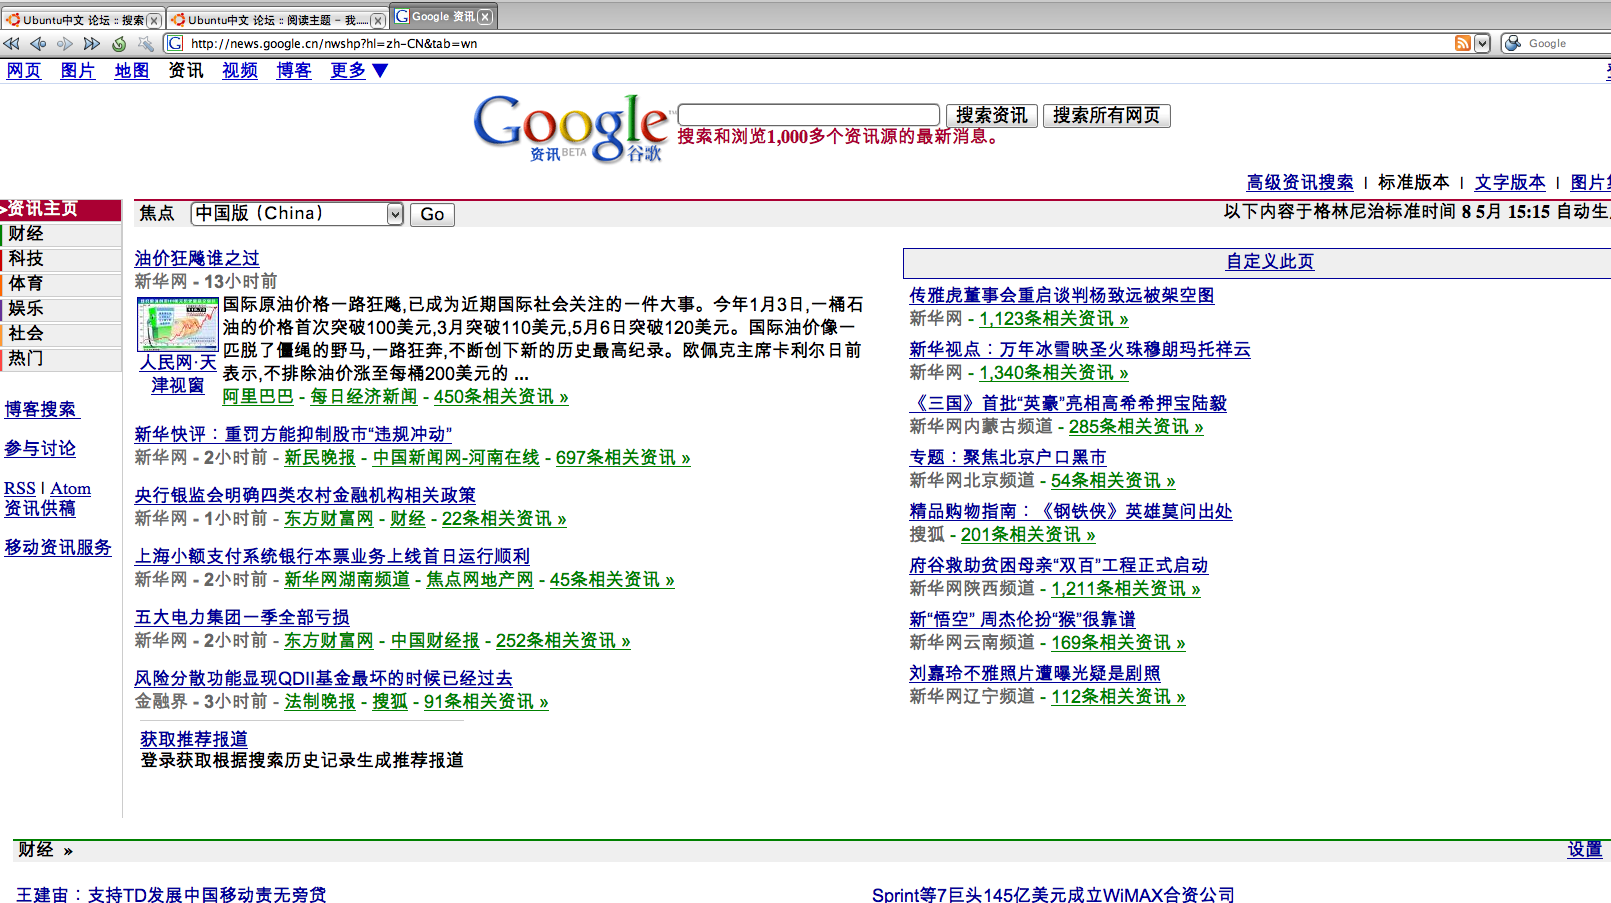Select 娱乐 category in sidebar
The image size is (1611, 903).
click(x=60, y=309)
